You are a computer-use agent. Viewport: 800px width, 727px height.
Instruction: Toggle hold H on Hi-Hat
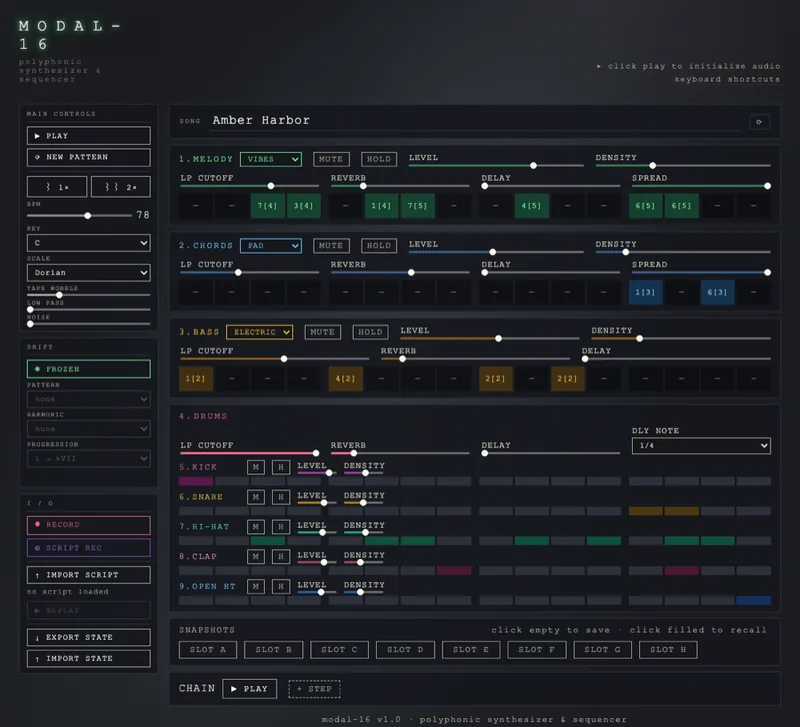click(281, 527)
